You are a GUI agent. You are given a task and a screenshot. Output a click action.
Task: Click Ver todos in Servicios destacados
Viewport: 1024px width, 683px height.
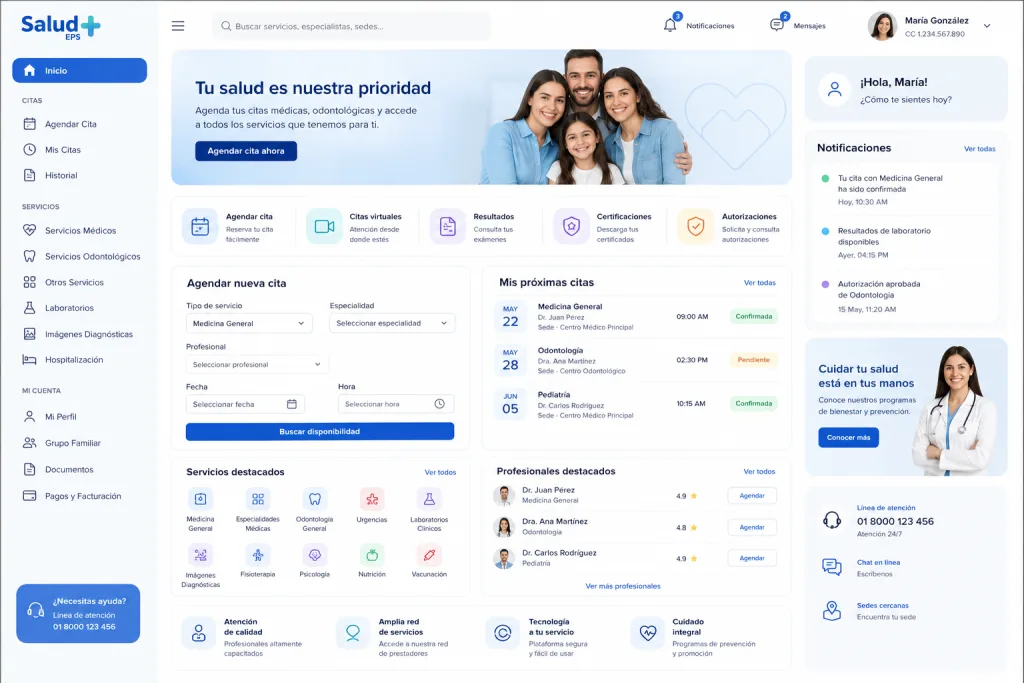click(x=440, y=472)
